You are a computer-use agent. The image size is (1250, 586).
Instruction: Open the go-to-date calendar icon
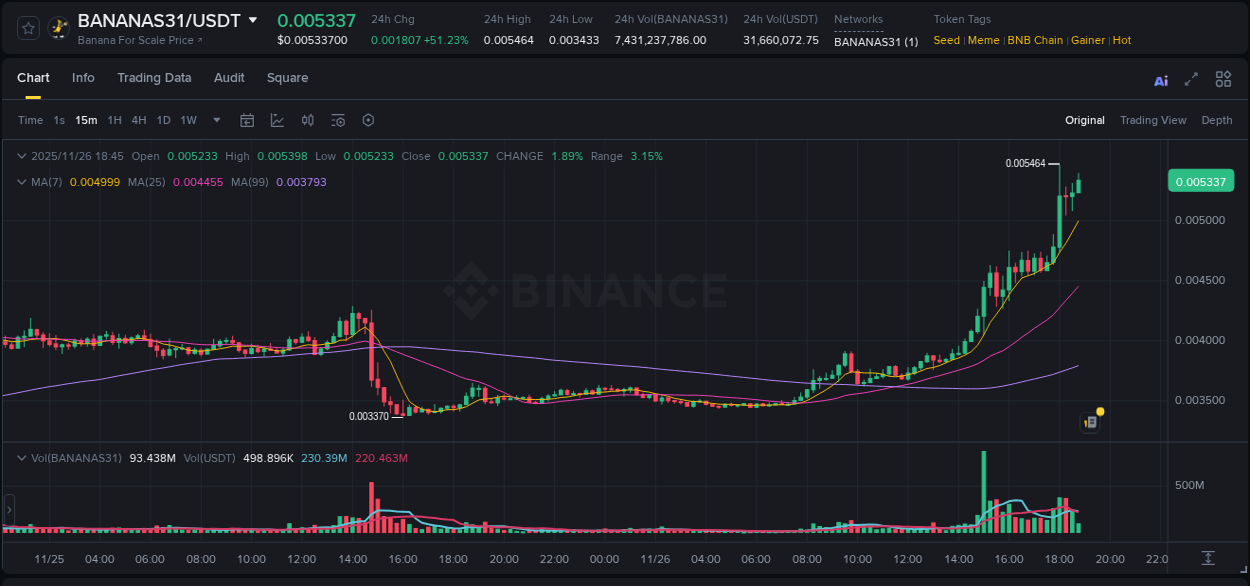coord(247,120)
